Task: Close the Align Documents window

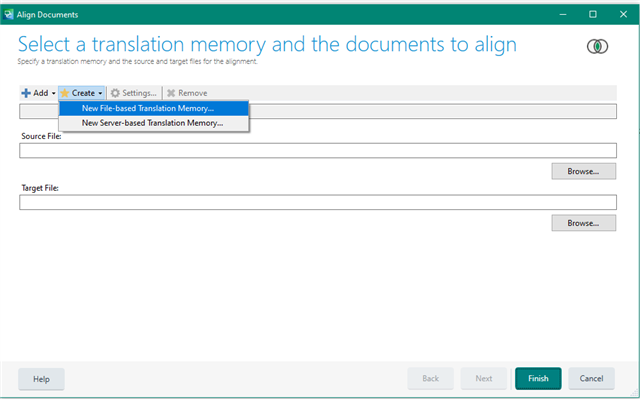Action: pos(623,15)
